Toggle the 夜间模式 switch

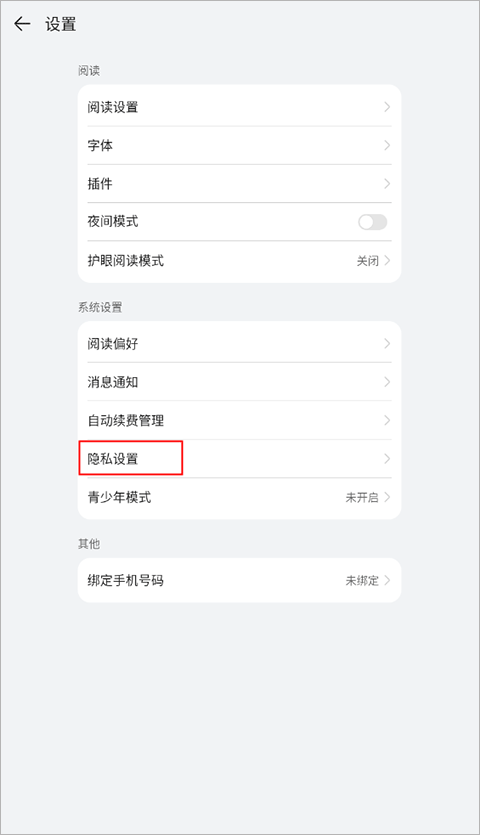(372, 222)
